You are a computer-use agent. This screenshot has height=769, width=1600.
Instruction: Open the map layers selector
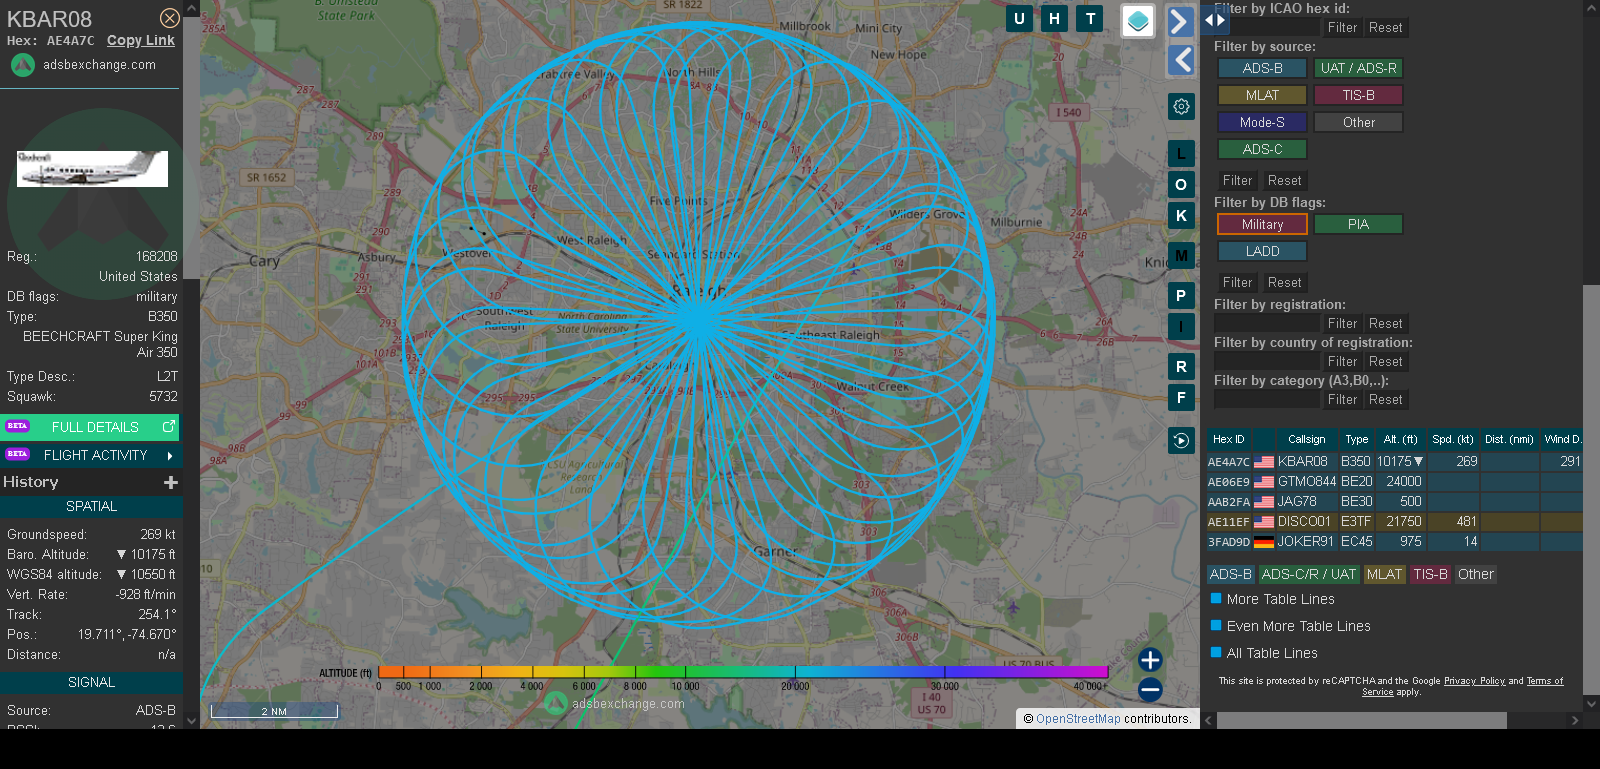[x=1138, y=21]
